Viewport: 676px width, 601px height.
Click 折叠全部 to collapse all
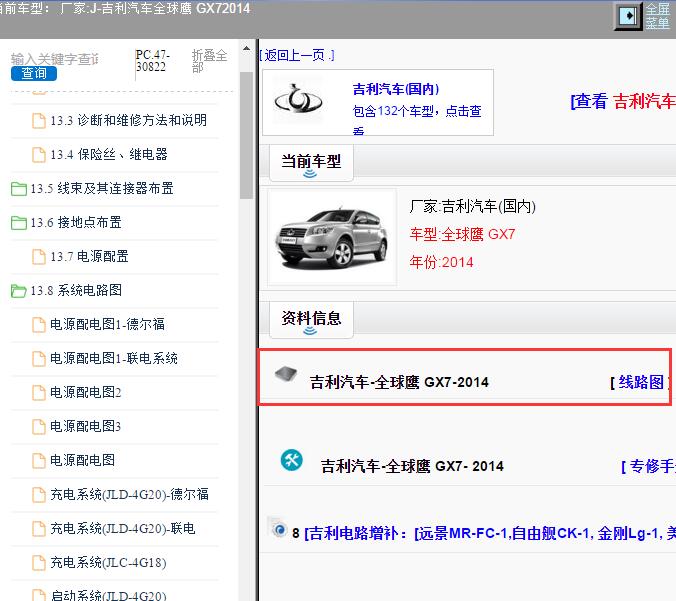coord(209,61)
